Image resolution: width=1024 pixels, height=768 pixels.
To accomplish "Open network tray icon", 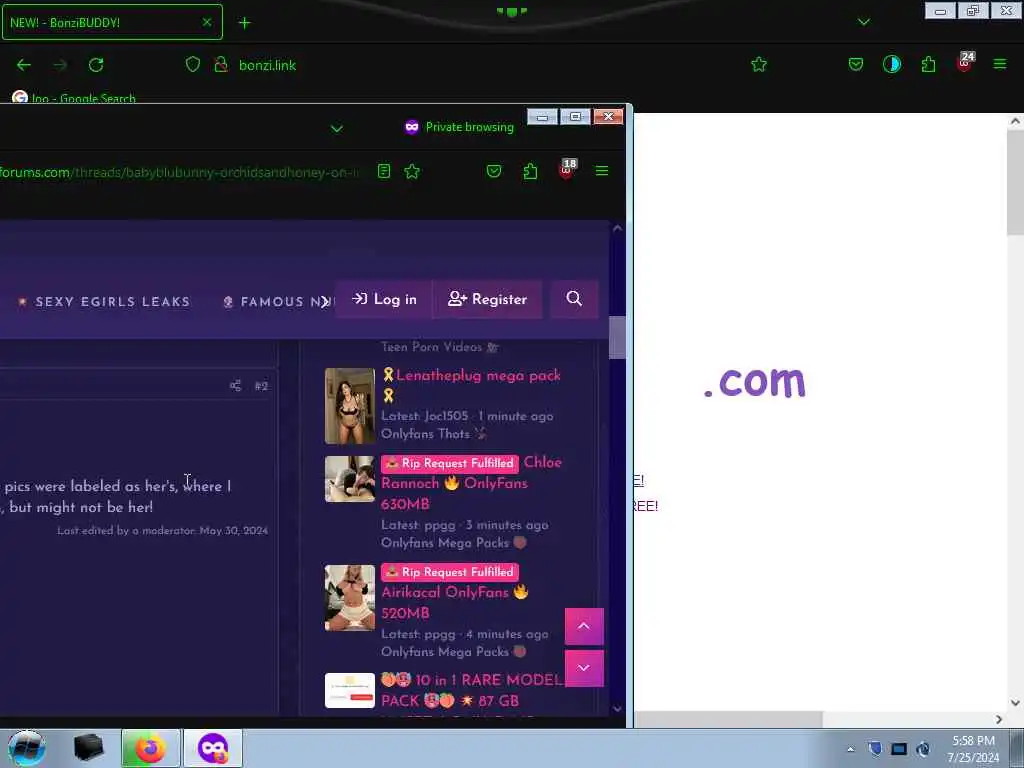I will tap(899, 749).
